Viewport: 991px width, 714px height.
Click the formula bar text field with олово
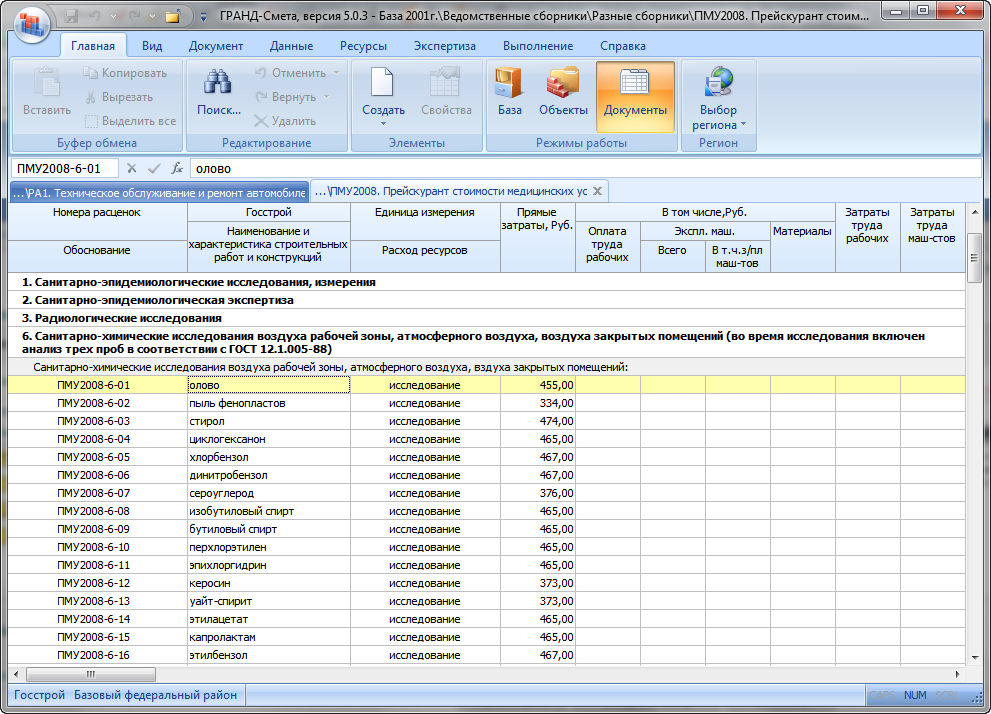(x=580, y=168)
